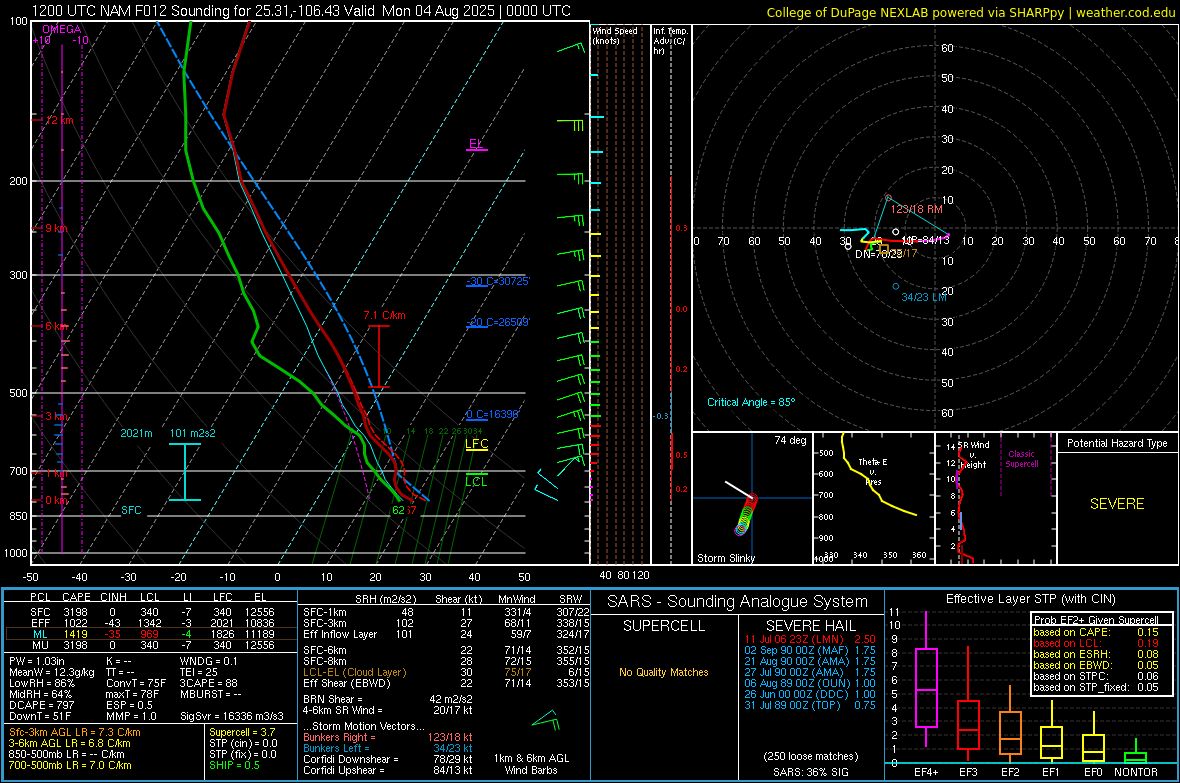Click the Wind Speed (knots) panel header
This screenshot has width=1180, height=783.
(615, 35)
